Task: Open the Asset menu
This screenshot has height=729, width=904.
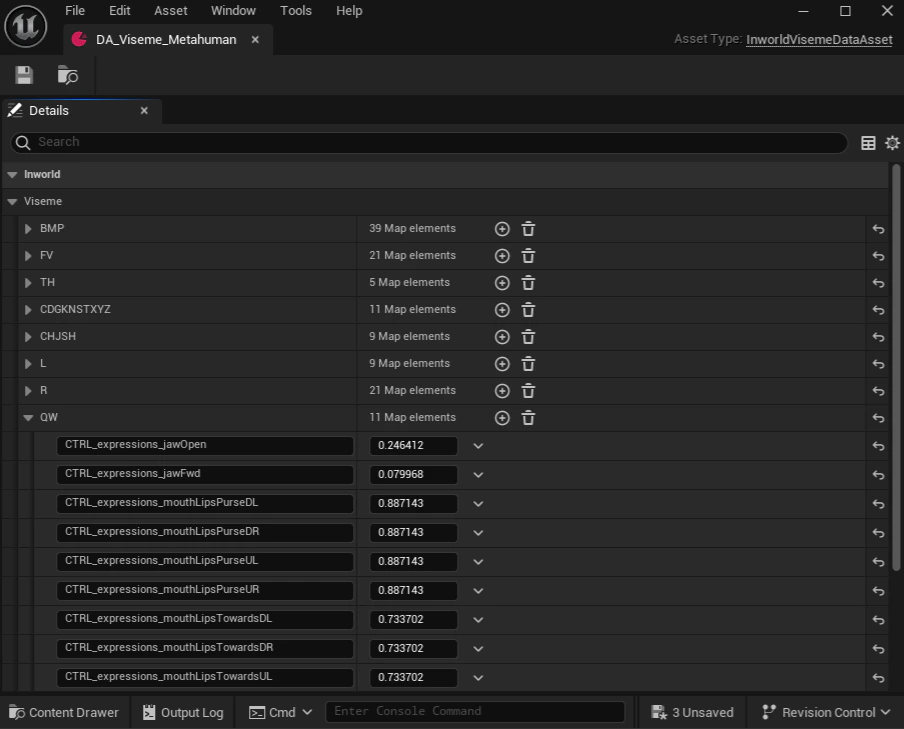Action: click(x=170, y=11)
